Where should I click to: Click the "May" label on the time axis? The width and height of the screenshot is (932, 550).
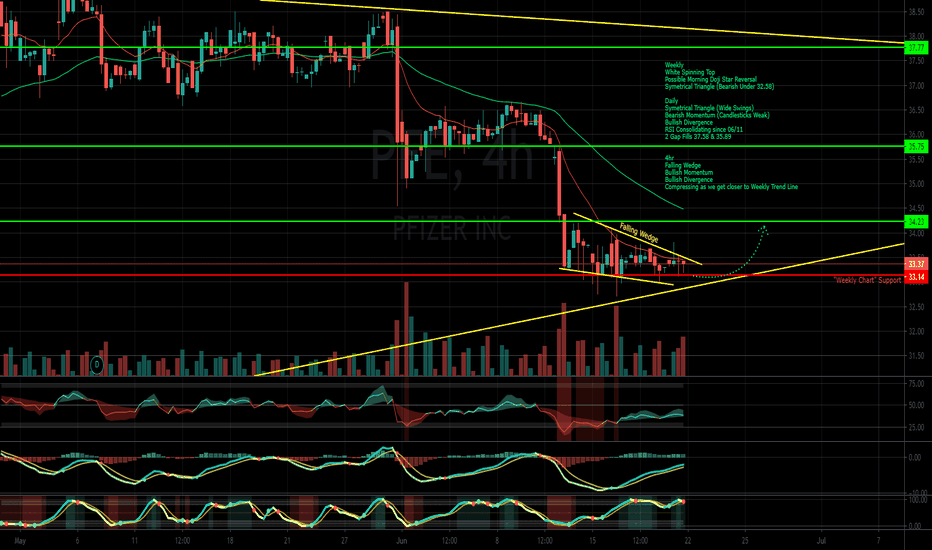click(20, 541)
